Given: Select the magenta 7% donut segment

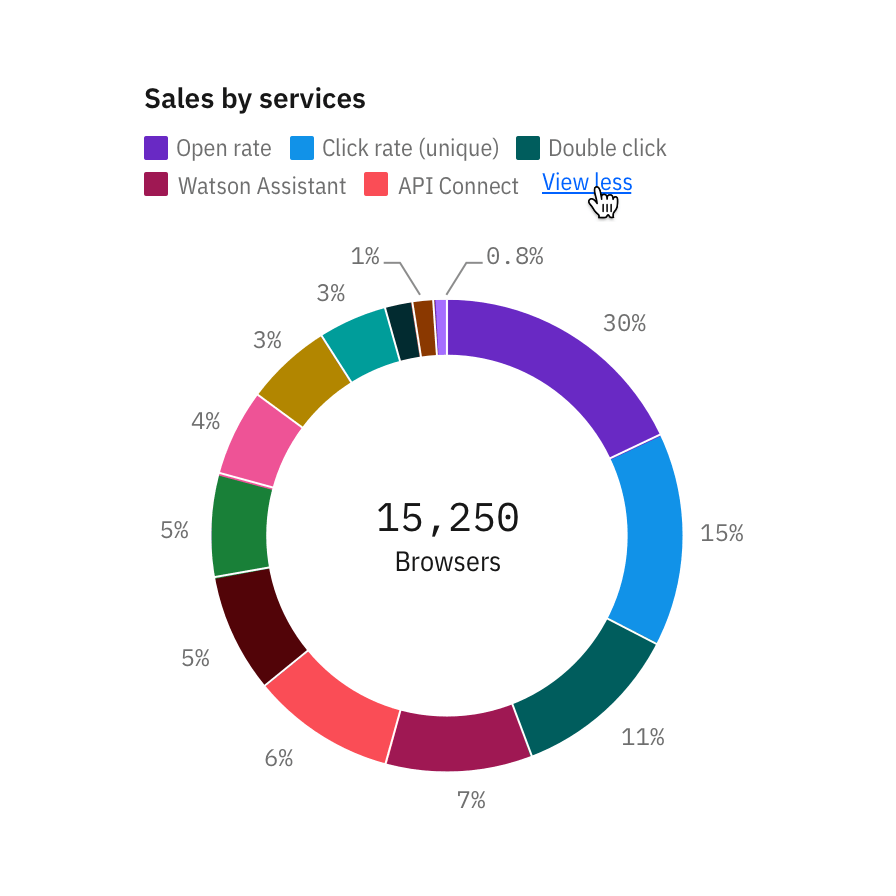Looking at the screenshot, I should (456, 742).
